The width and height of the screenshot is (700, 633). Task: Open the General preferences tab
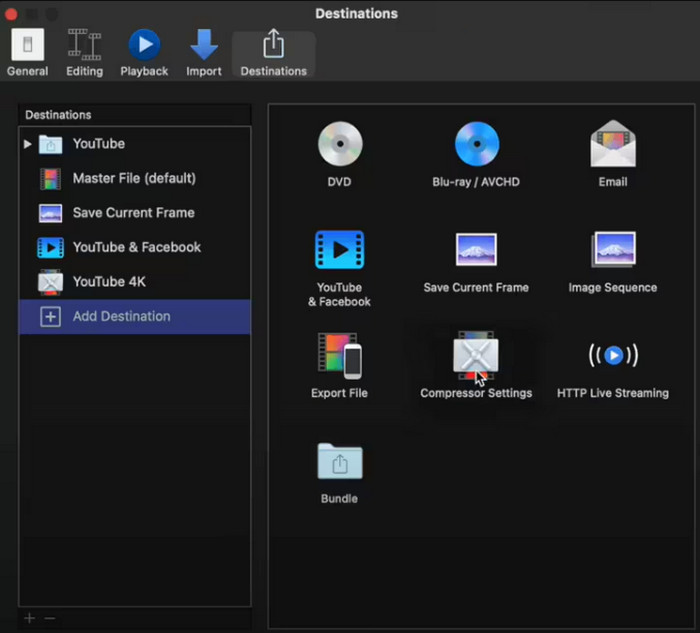27,53
